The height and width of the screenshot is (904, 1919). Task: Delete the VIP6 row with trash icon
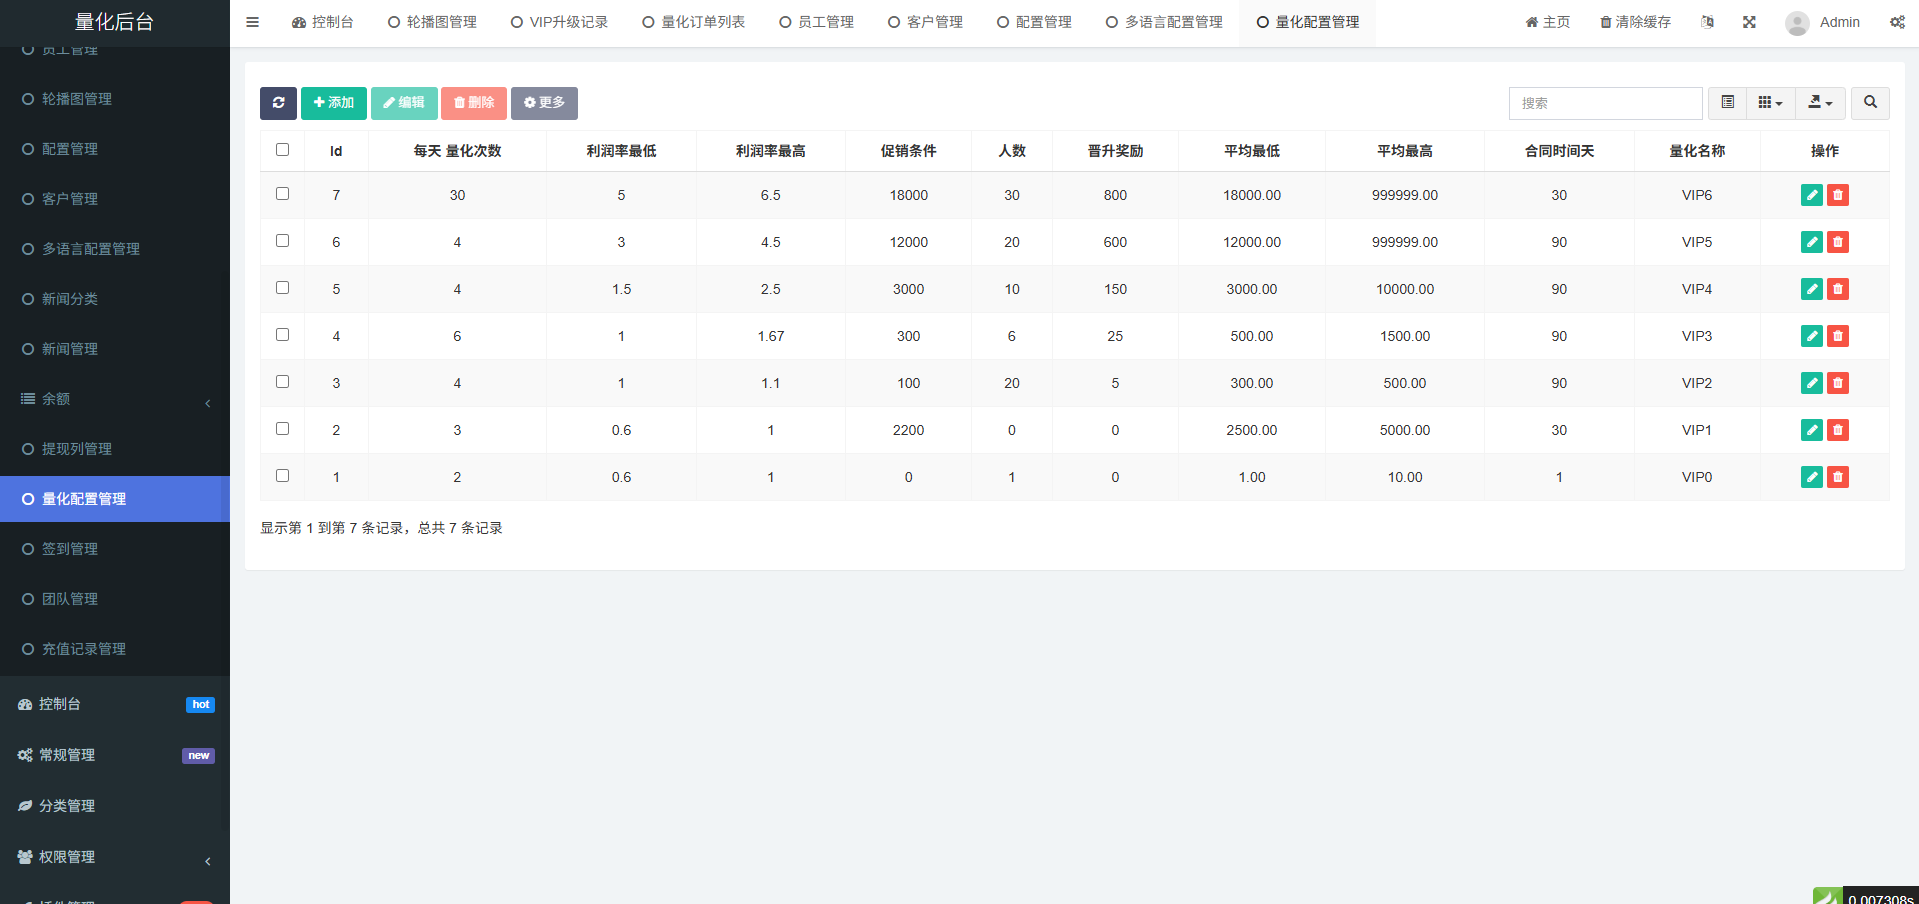(1838, 195)
